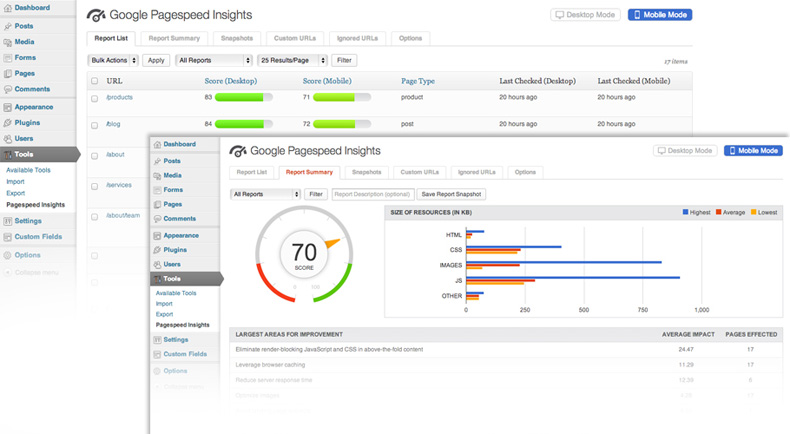This screenshot has height=434, width=790.
Task: Click Posts pin icon in back window sidebar
Action: coord(8,26)
